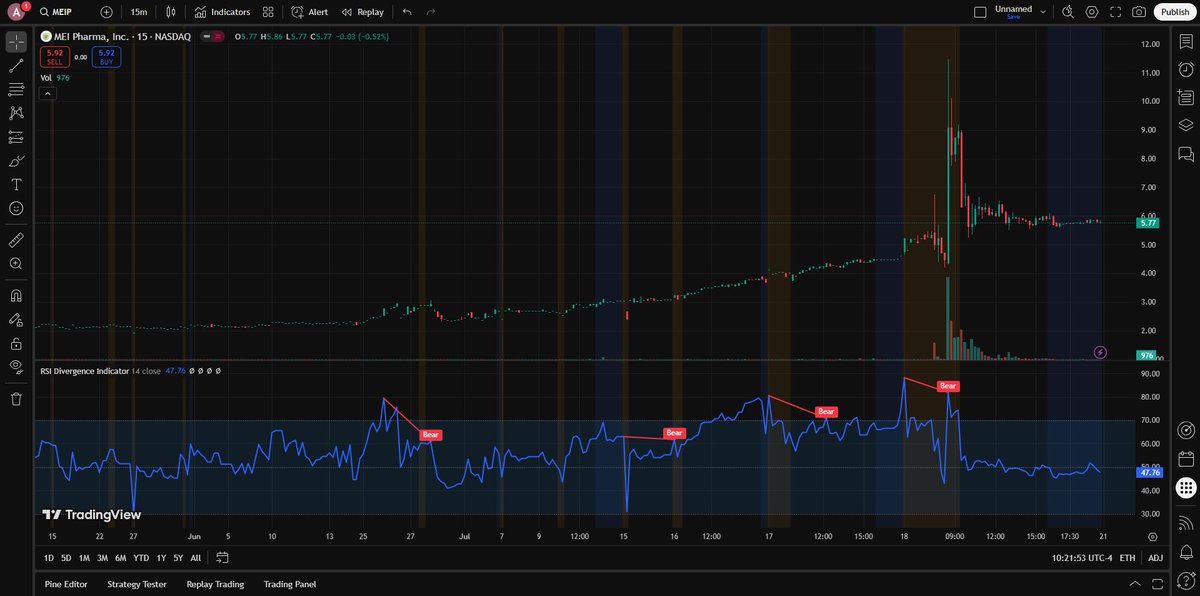
Task: Toggle the ADJ adjusted data option
Action: pos(1155,557)
